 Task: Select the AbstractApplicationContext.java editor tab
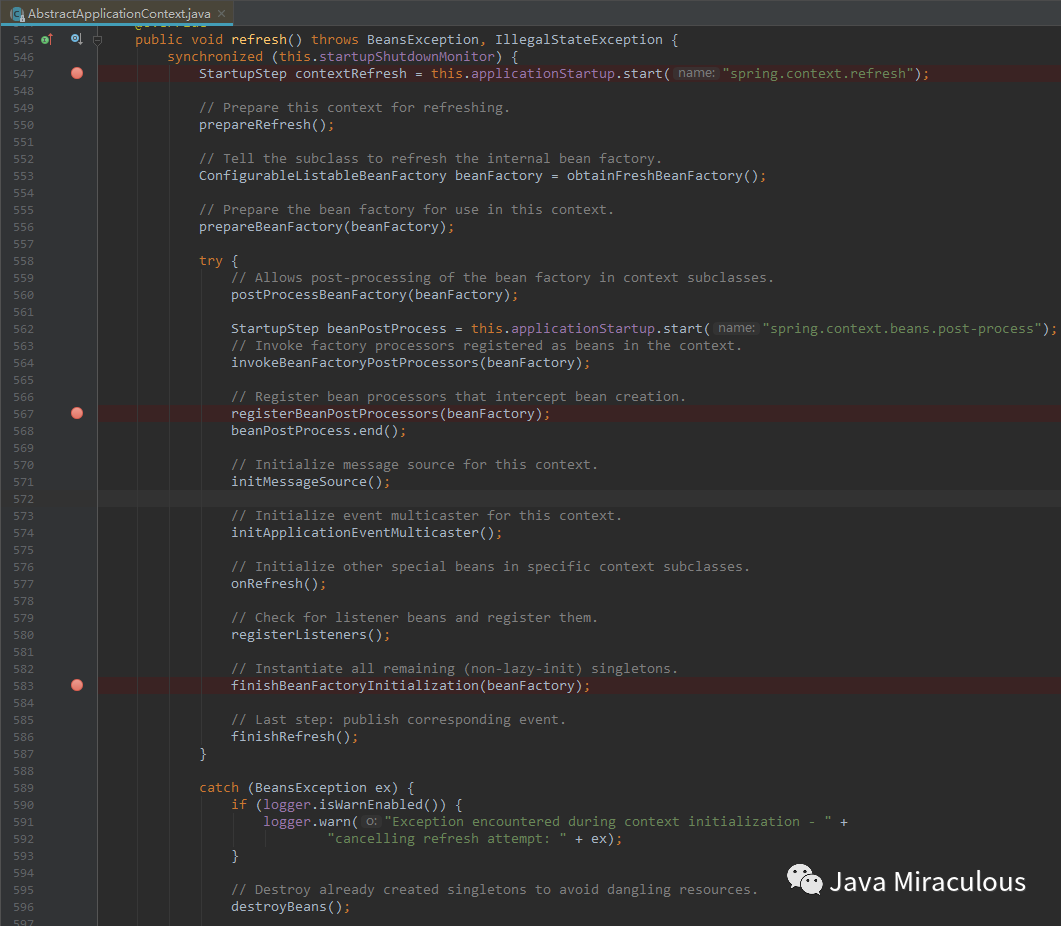click(x=117, y=13)
